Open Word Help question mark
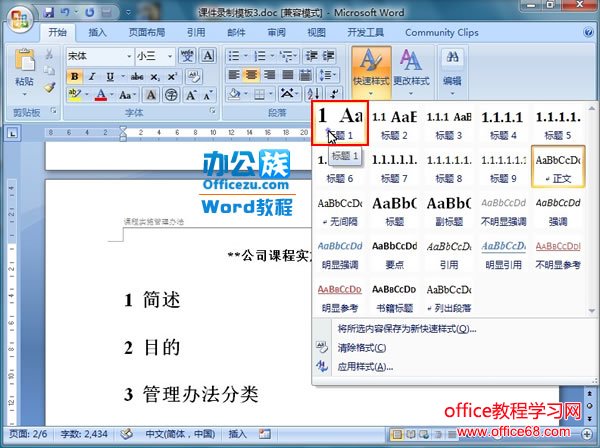 [589, 33]
